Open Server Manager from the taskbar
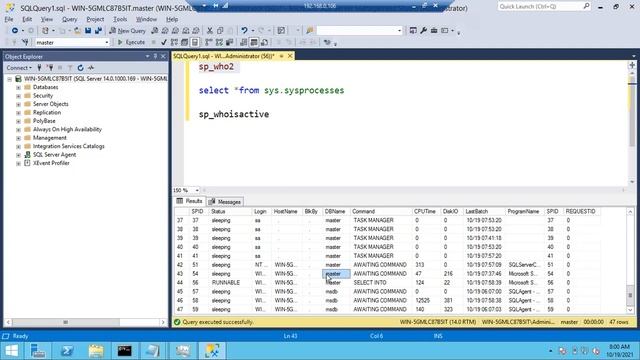 (x=38, y=351)
